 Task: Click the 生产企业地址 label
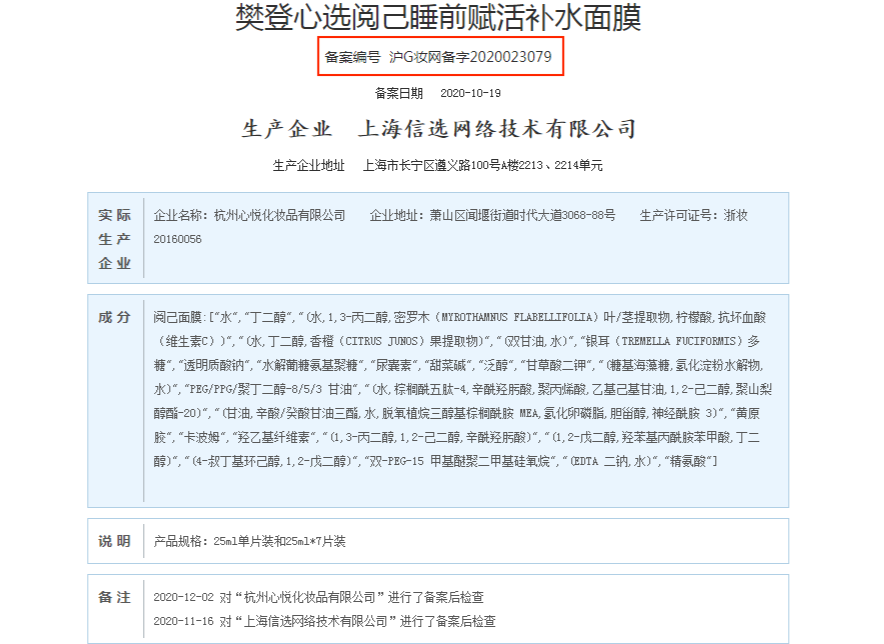(x=308, y=165)
